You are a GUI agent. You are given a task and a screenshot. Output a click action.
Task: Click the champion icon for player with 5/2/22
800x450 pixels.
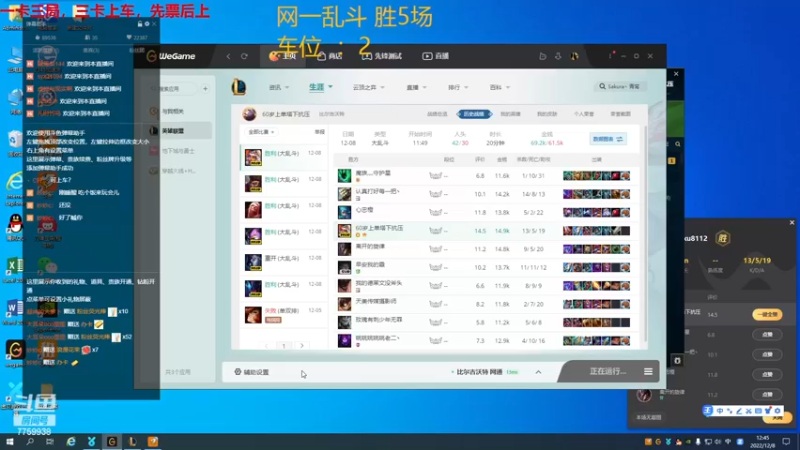pos(344,212)
